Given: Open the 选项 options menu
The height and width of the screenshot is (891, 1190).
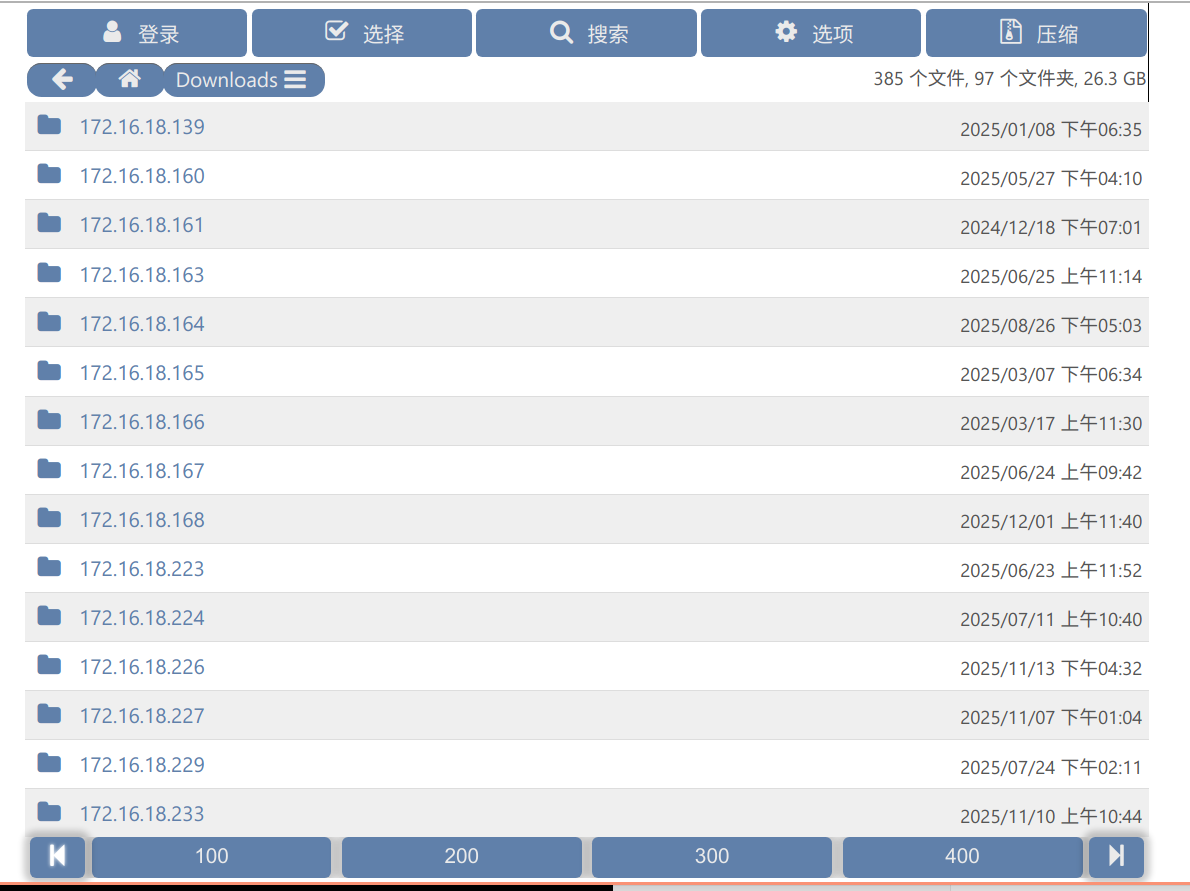Looking at the screenshot, I should coord(811,34).
